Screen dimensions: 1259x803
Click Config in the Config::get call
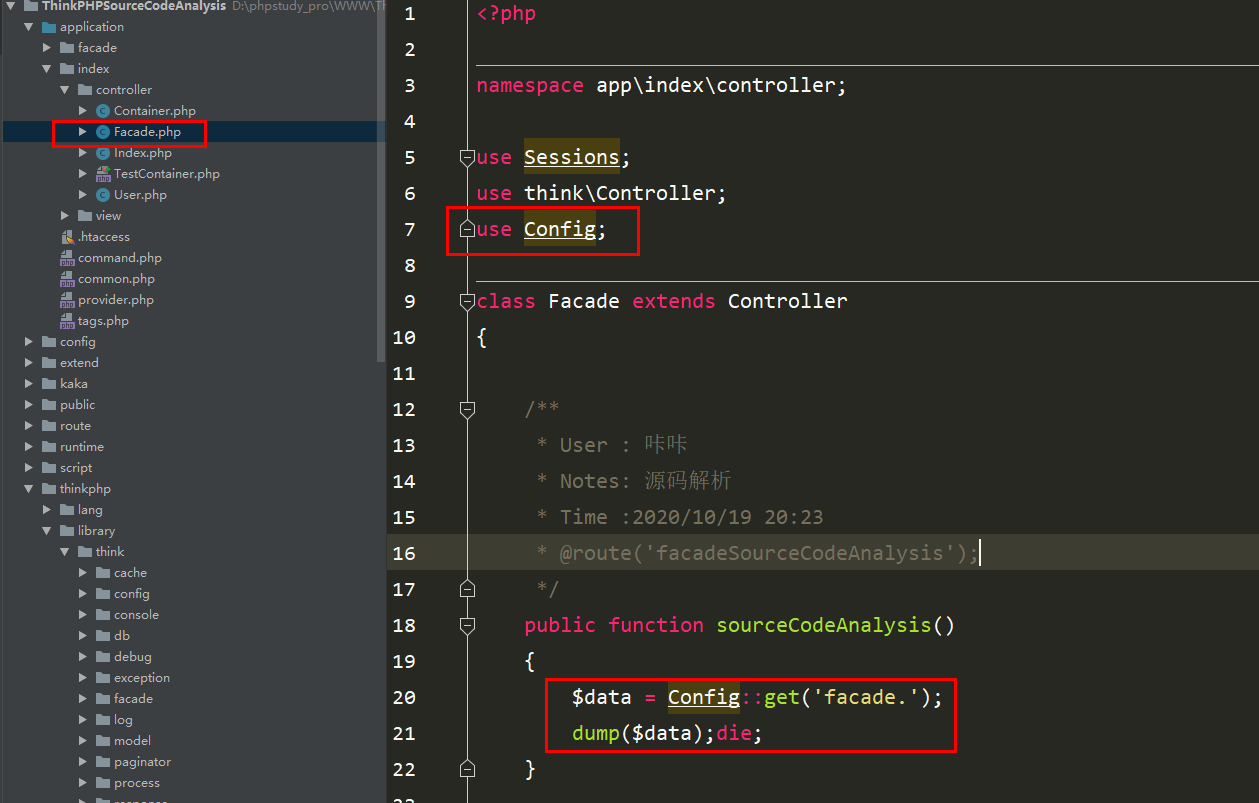(x=704, y=697)
